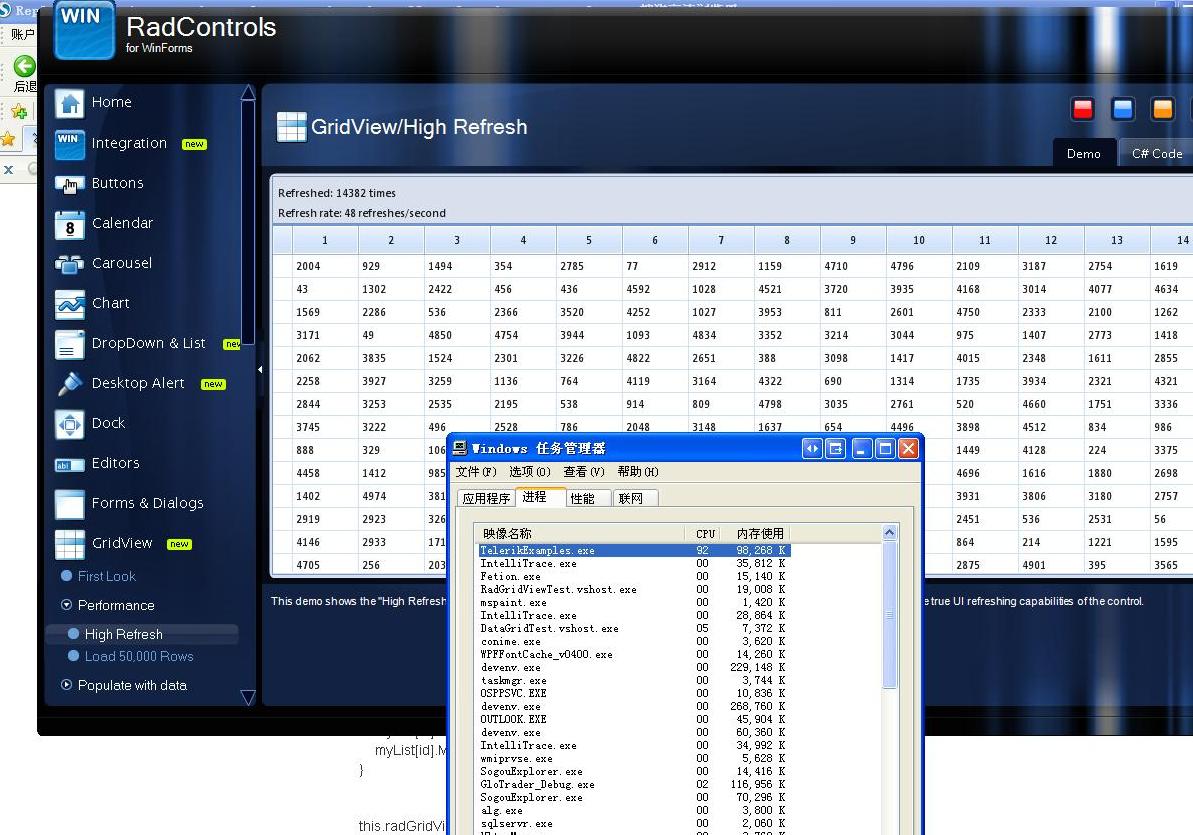The image size is (1193, 835).
Task: Open the Integration WIN icon
Action: (69, 144)
